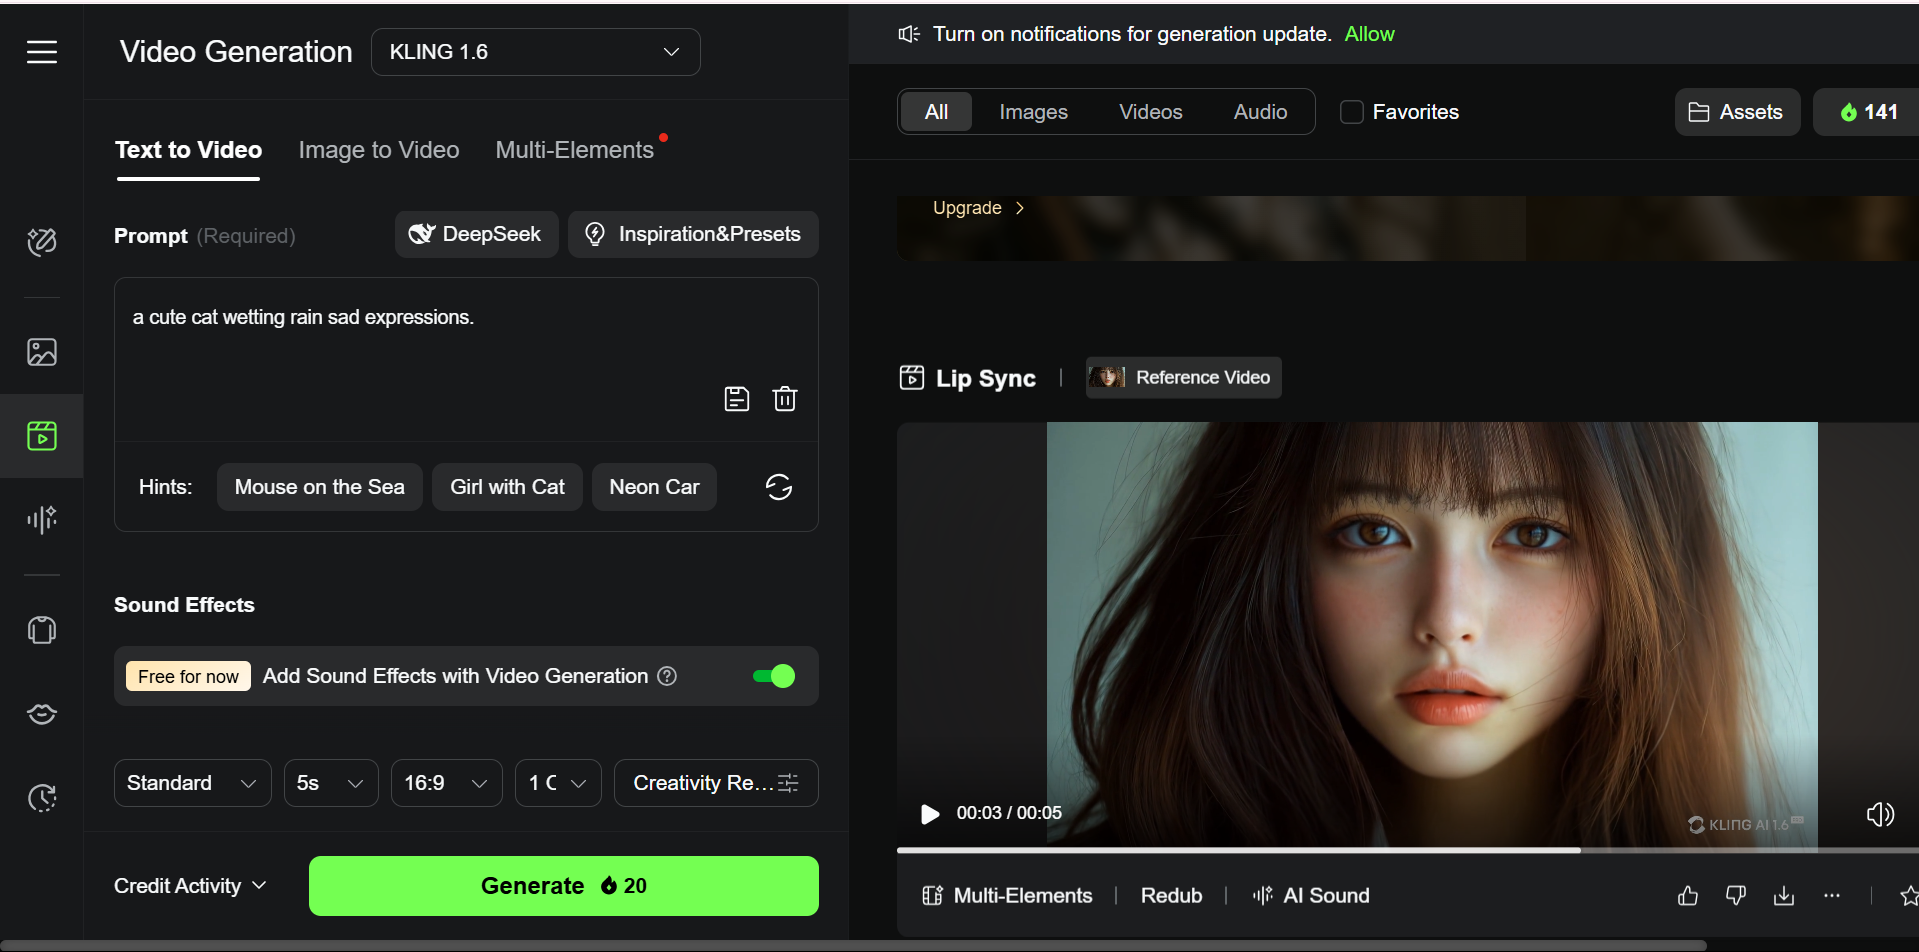
Task: Open the 16:9 aspect ratio dropdown
Action: (x=446, y=782)
